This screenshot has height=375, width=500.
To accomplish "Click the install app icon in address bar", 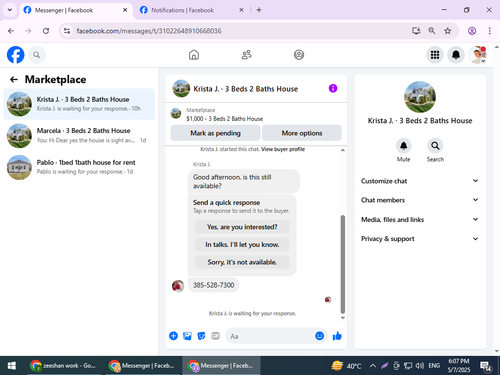I will point(416,31).
